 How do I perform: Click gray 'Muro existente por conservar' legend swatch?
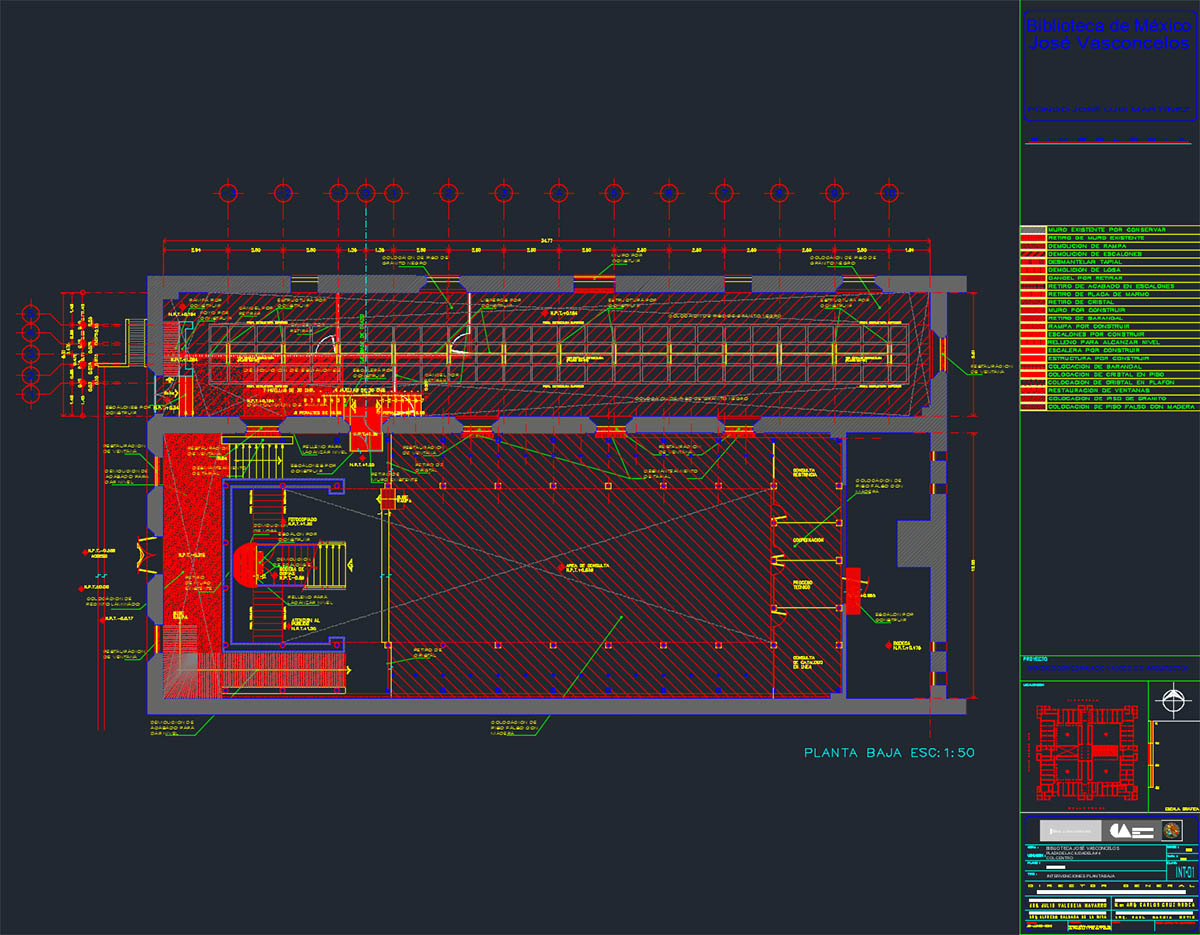tap(1032, 229)
